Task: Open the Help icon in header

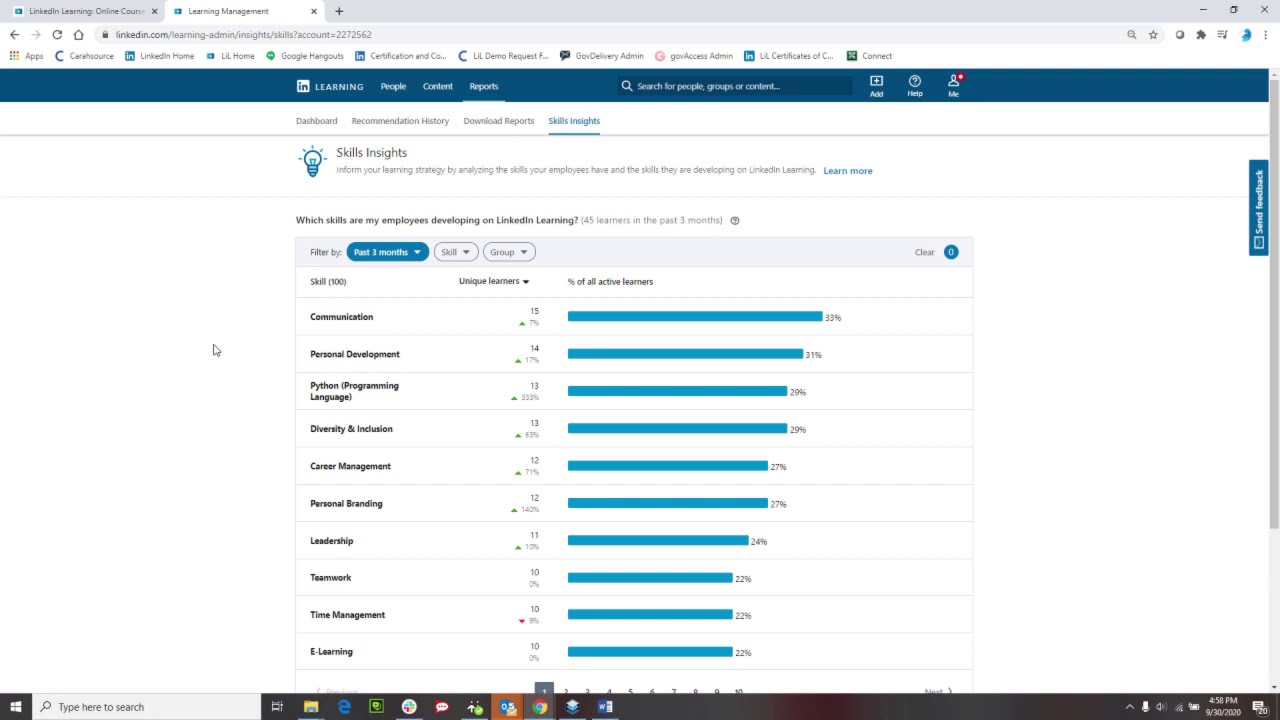Action: pyautogui.click(x=914, y=86)
